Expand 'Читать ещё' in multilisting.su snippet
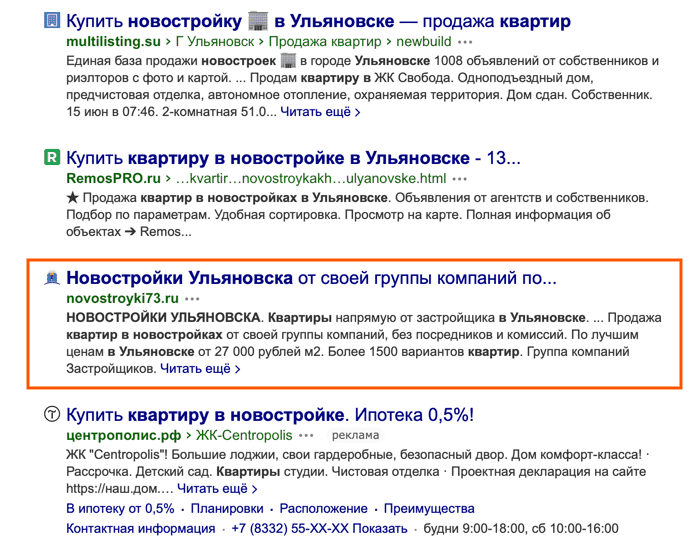 [x=320, y=112]
